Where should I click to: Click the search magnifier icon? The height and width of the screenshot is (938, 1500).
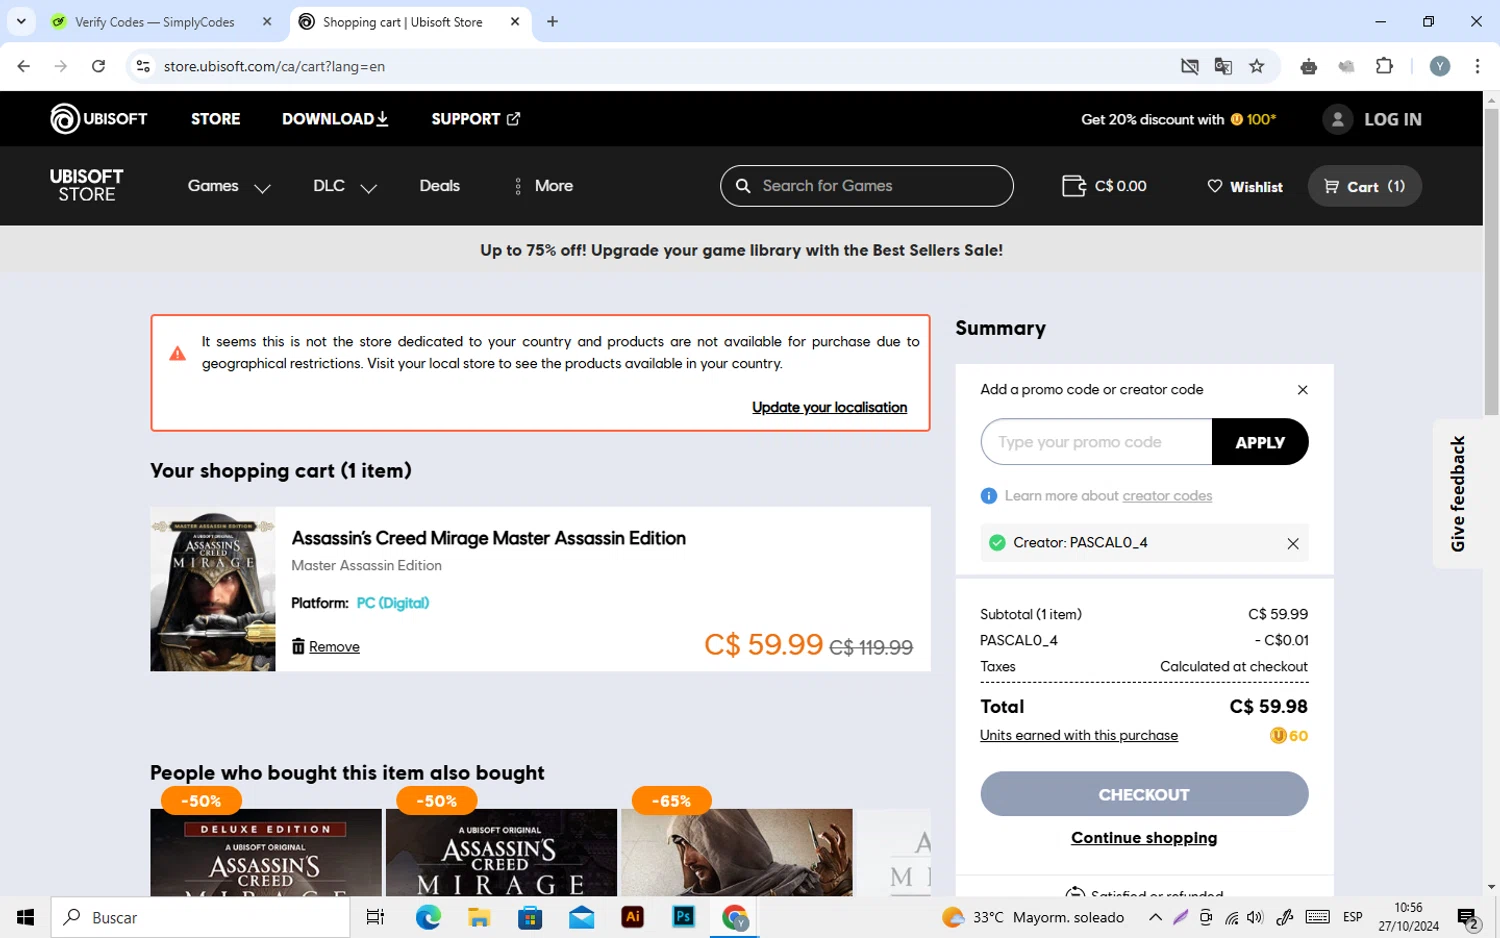click(743, 186)
